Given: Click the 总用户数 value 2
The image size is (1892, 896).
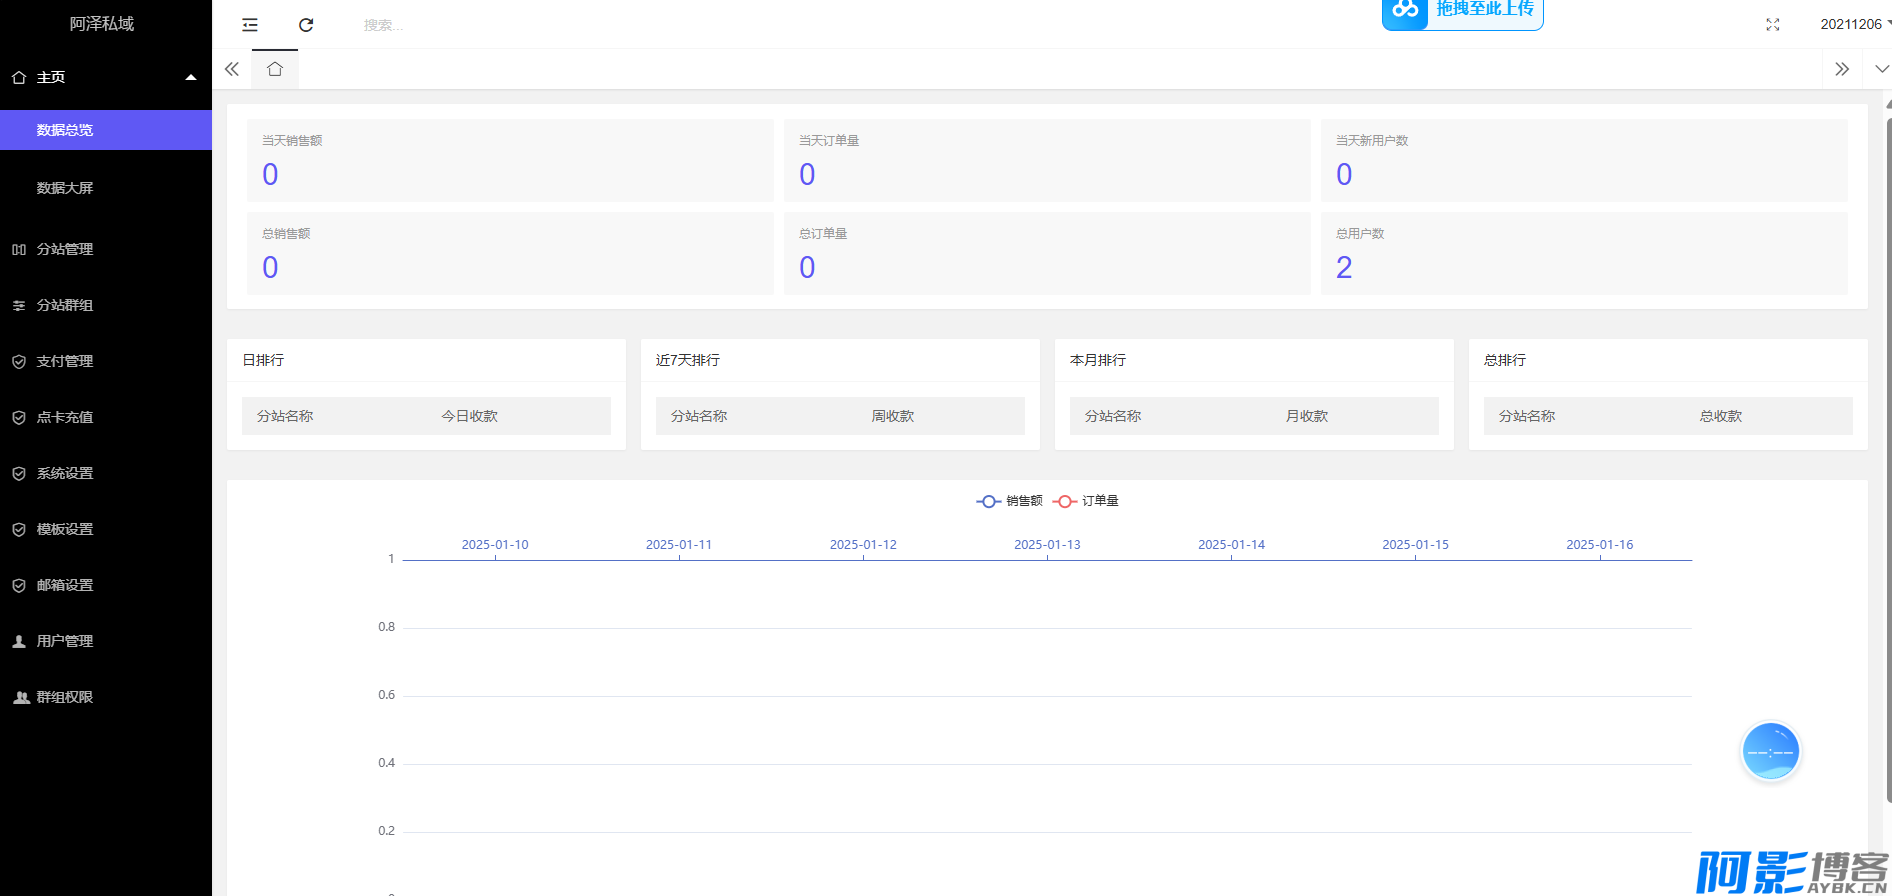Looking at the screenshot, I should point(1344,267).
